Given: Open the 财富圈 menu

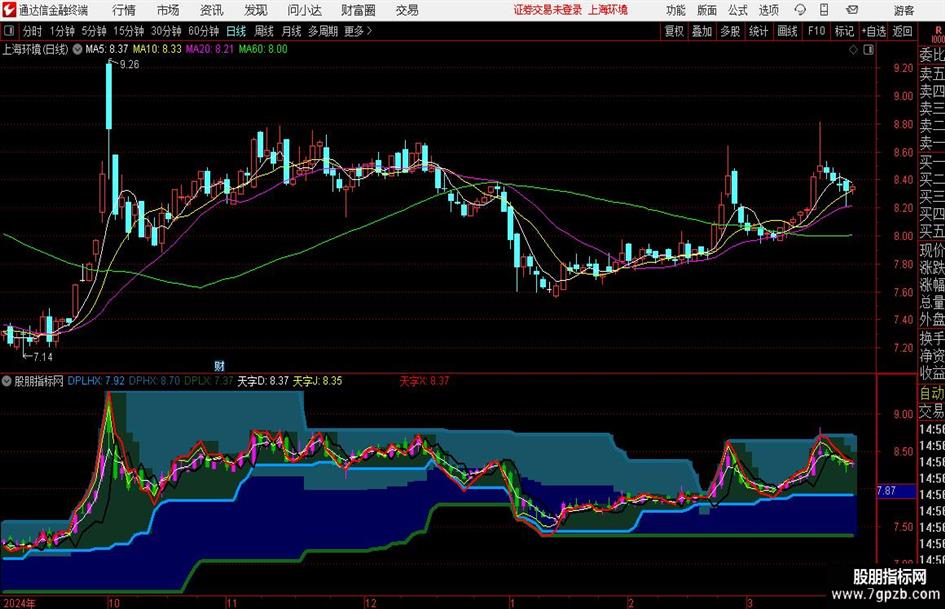Looking at the screenshot, I should pos(358,10).
